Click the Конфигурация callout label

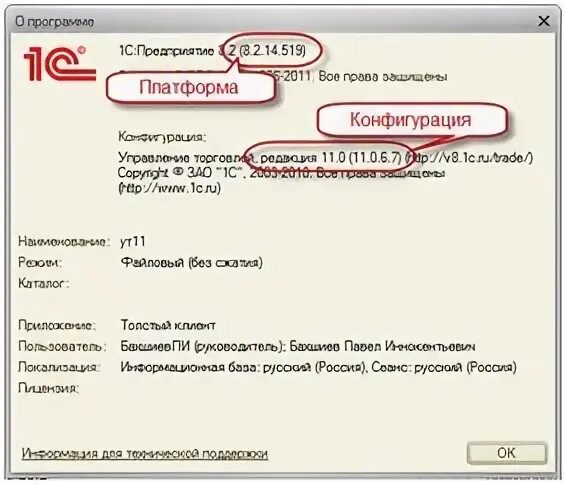(411, 119)
